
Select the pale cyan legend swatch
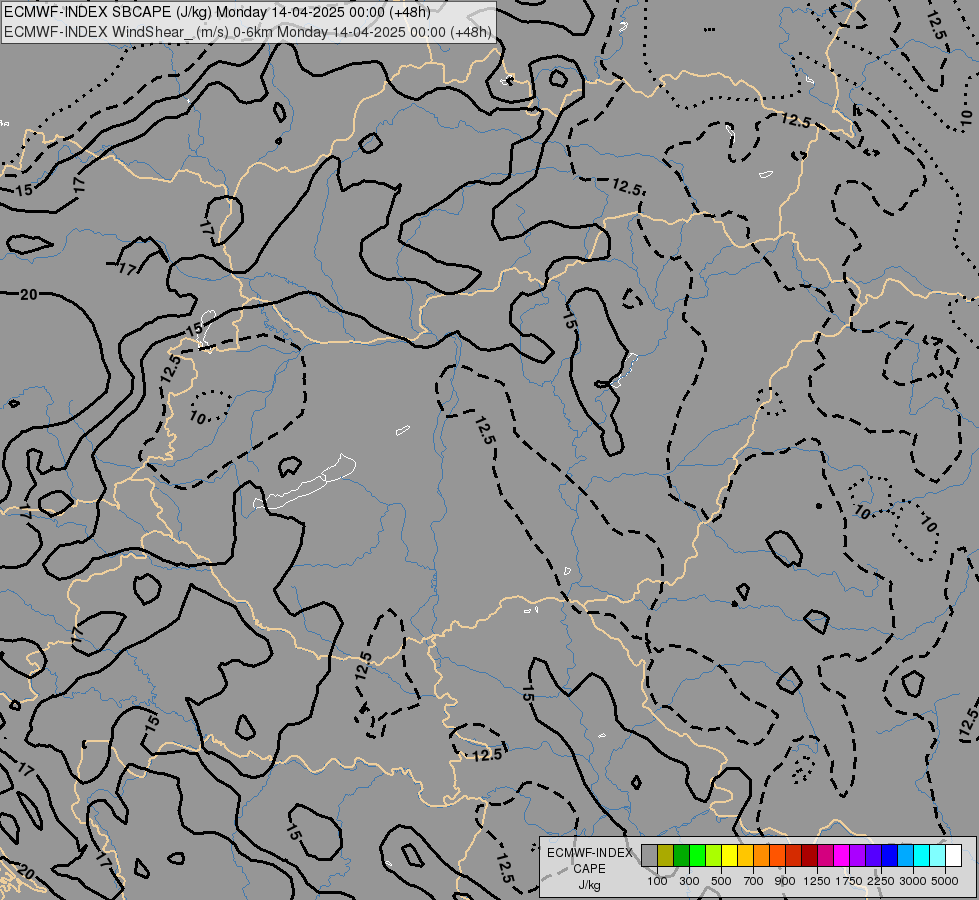938,855
